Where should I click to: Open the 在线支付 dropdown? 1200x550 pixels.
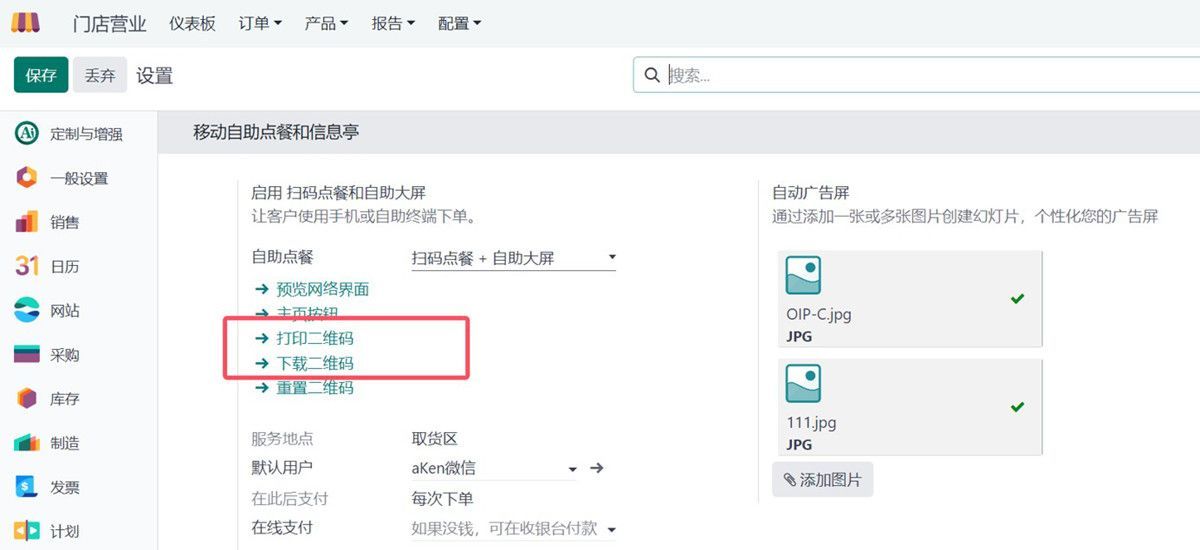coord(612,529)
